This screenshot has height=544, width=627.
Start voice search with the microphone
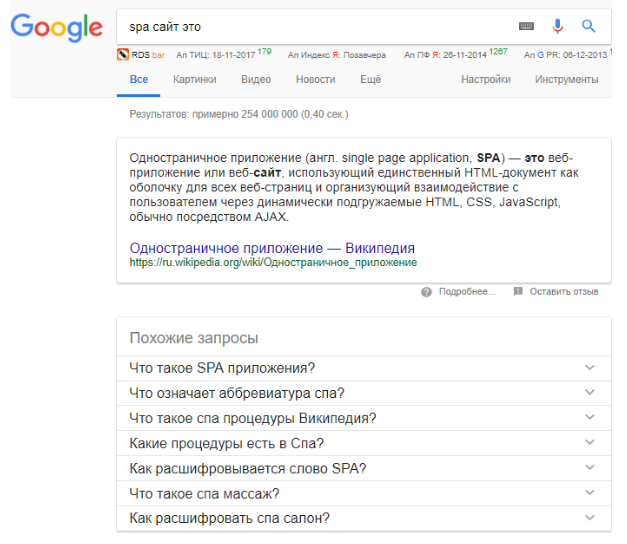coord(558,27)
